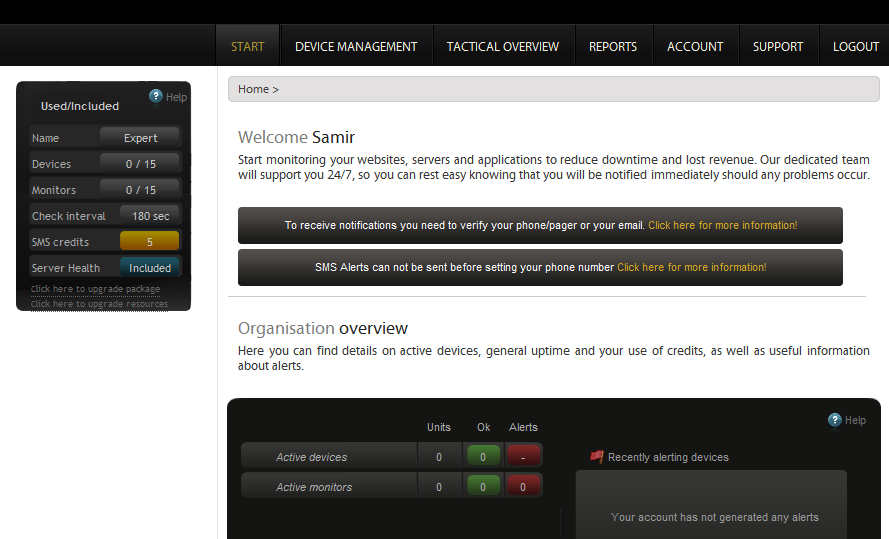Click the verify email notification info link

(x=722, y=226)
